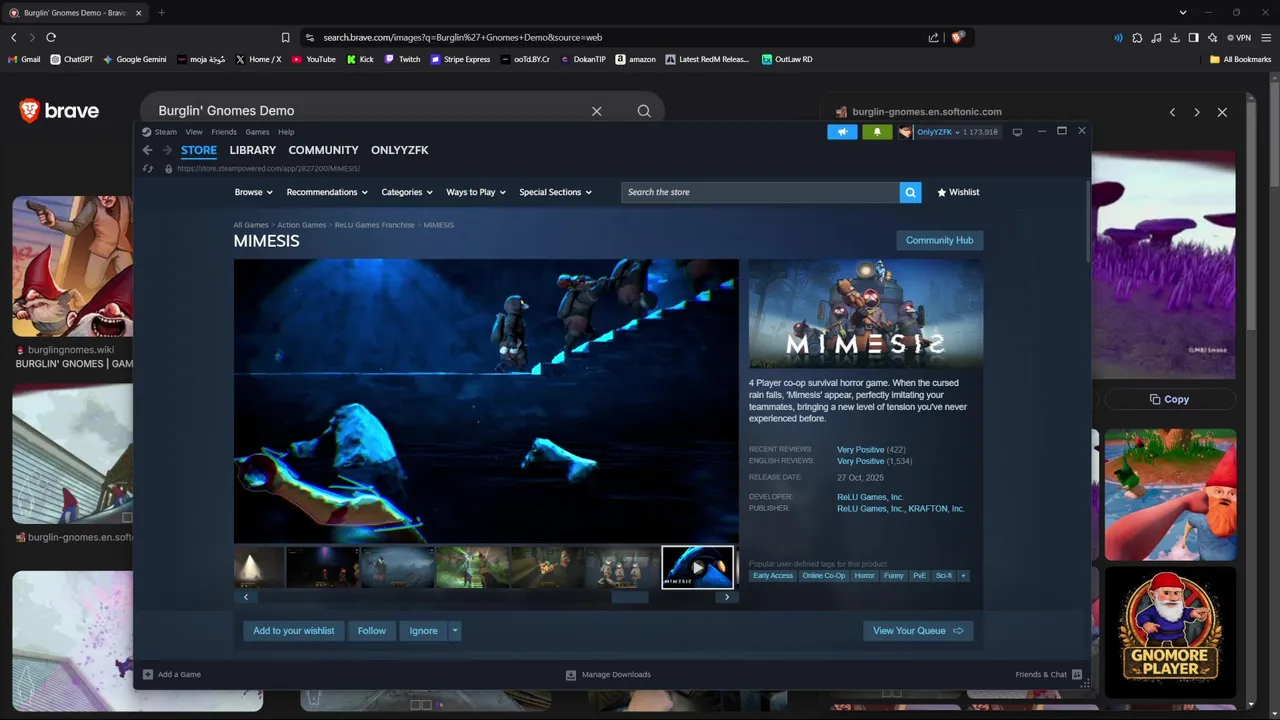Expand the Recommendations dropdown
Image resolution: width=1280 pixels, height=720 pixels.
pyautogui.click(x=327, y=192)
